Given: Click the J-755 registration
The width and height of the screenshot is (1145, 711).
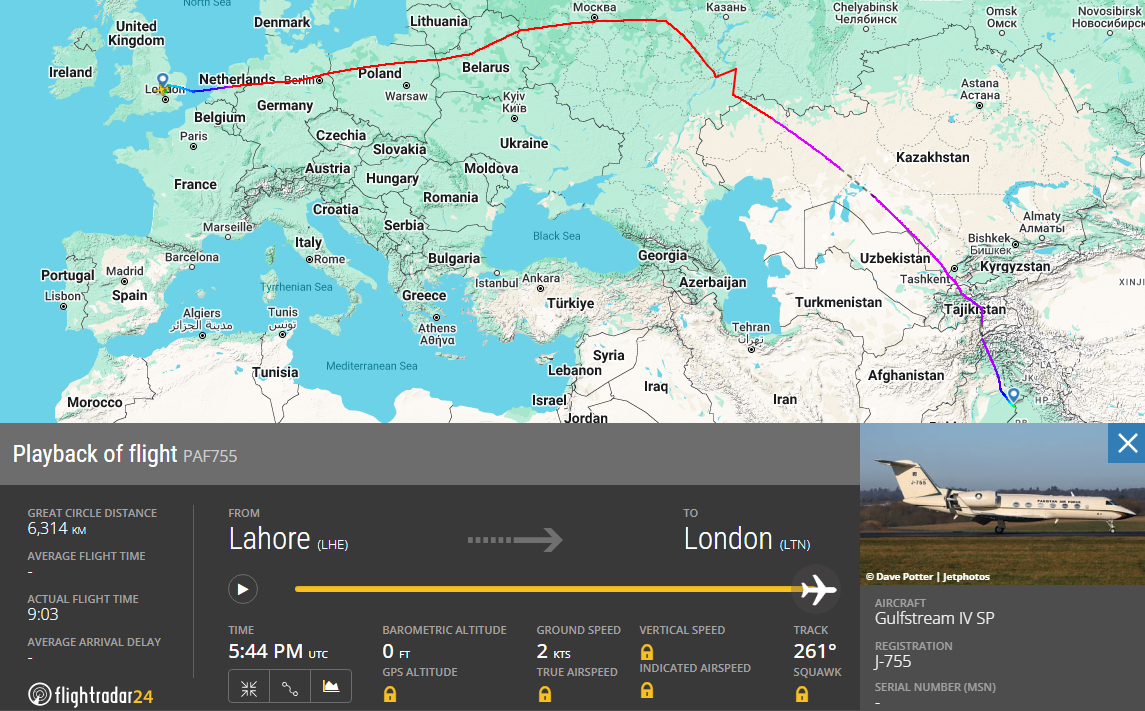Looking at the screenshot, I should [893, 661].
